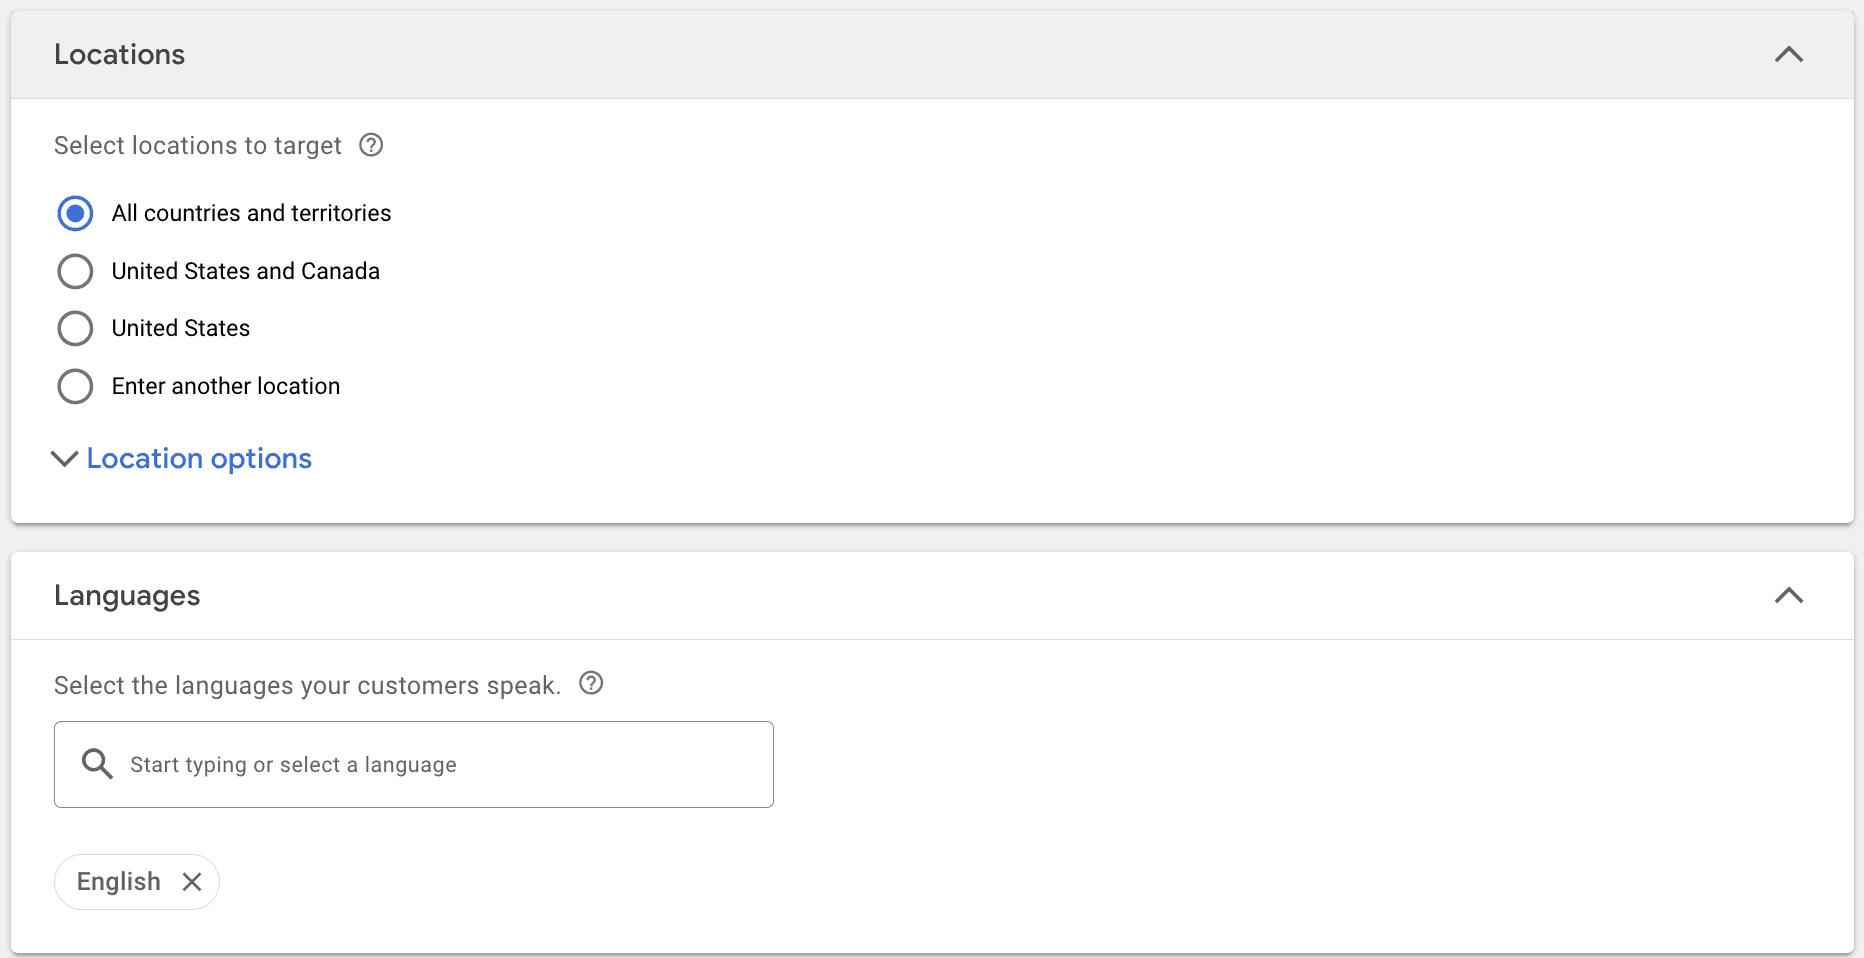Click the 'United States and Canada' label text
The image size is (1864, 958).
pos(245,271)
